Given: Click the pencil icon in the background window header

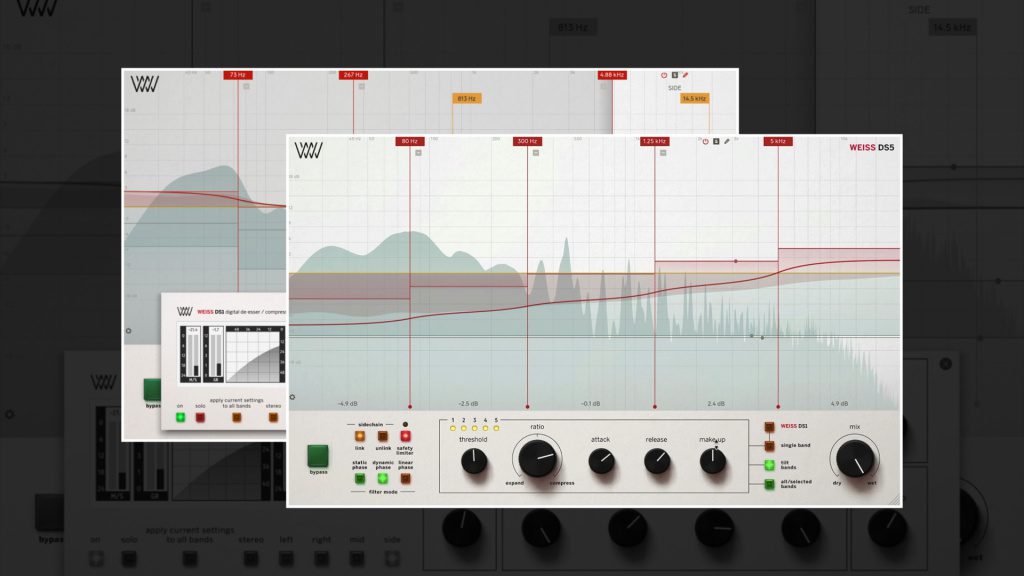Looking at the screenshot, I should click(x=686, y=75).
